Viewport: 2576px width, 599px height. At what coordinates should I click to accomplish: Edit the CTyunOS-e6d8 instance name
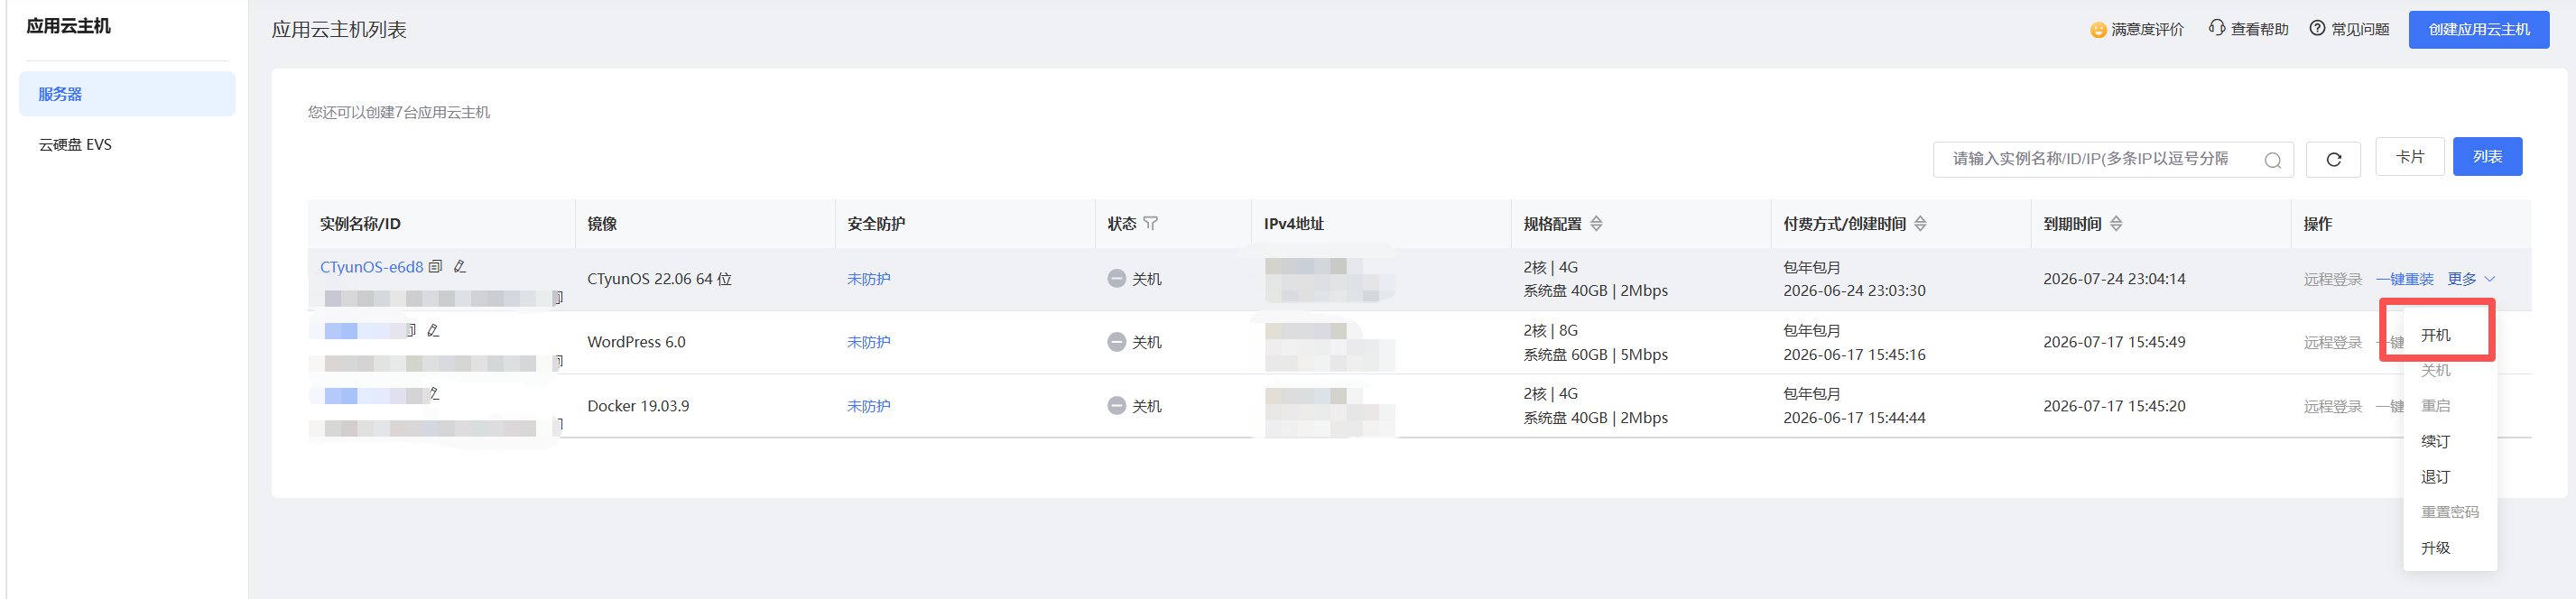460,267
